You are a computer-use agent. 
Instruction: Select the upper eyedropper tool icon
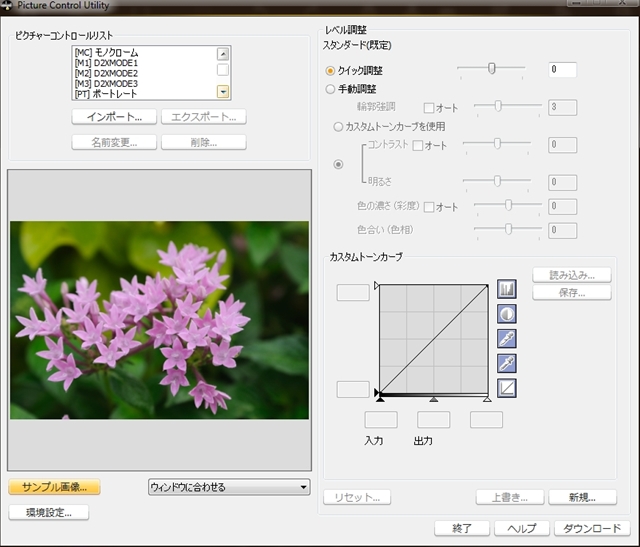click(506, 338)
